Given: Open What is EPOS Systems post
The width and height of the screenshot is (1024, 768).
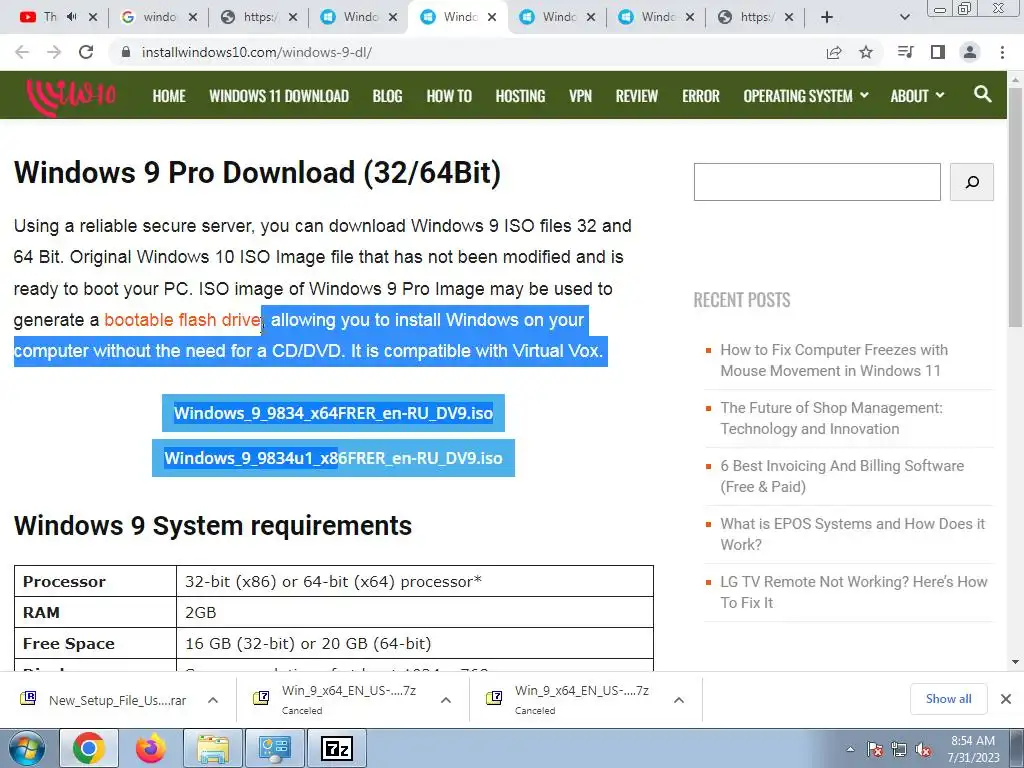Looking at the screenshot, I should coord(852,534).
